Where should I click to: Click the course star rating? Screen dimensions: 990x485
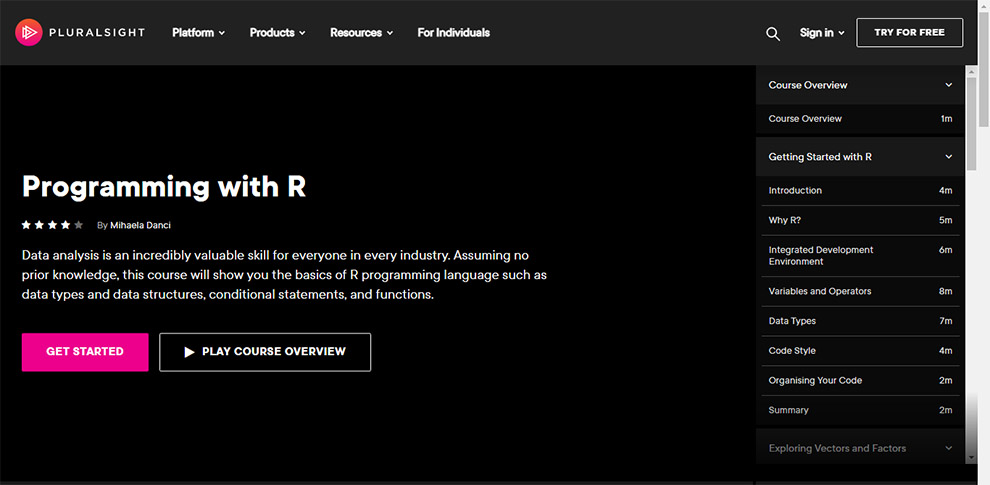pyautogui.click(x=52, y=225)
